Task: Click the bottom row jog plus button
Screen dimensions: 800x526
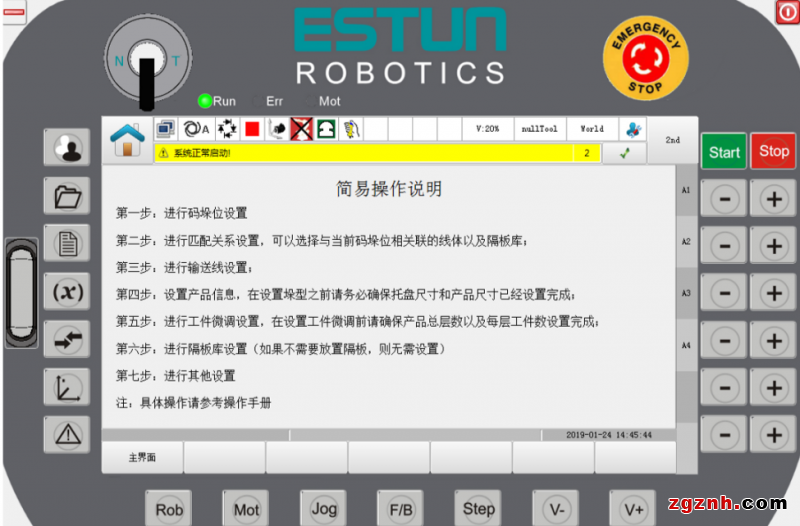Action: click(x=774, y=435)
